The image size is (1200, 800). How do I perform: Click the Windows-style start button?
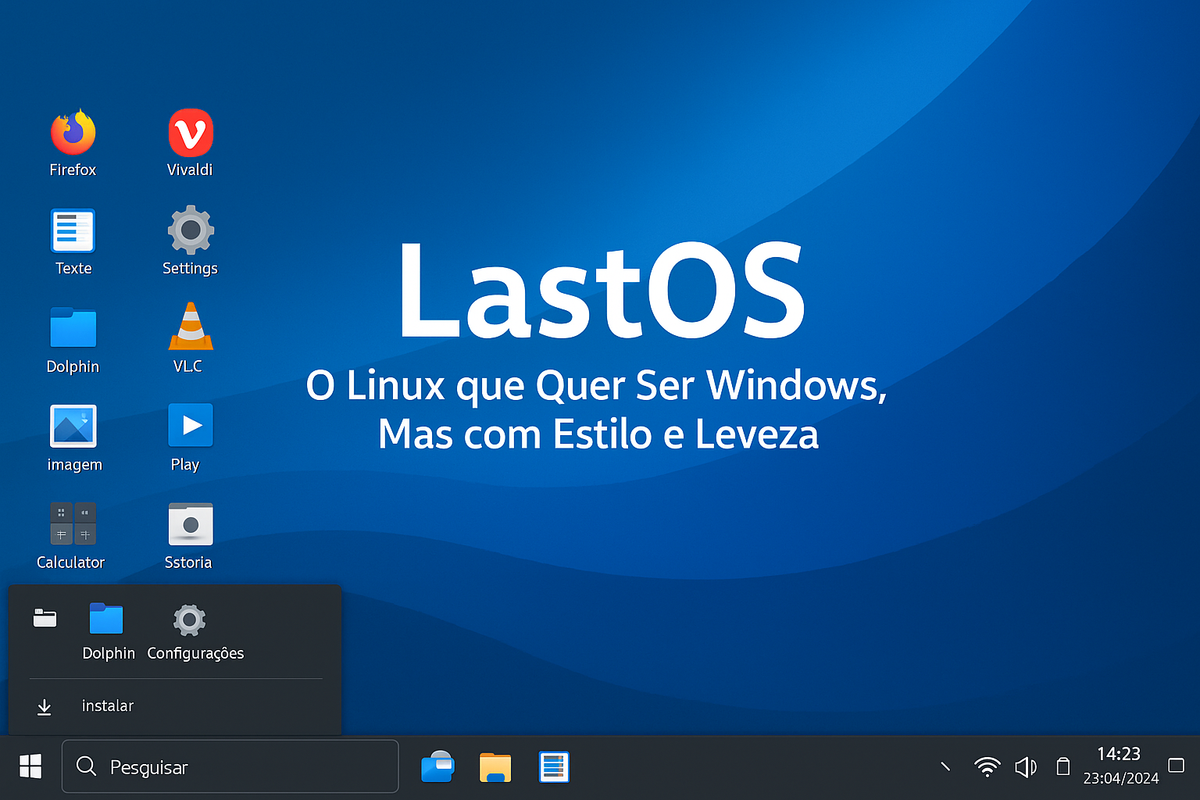pos(31,767)
